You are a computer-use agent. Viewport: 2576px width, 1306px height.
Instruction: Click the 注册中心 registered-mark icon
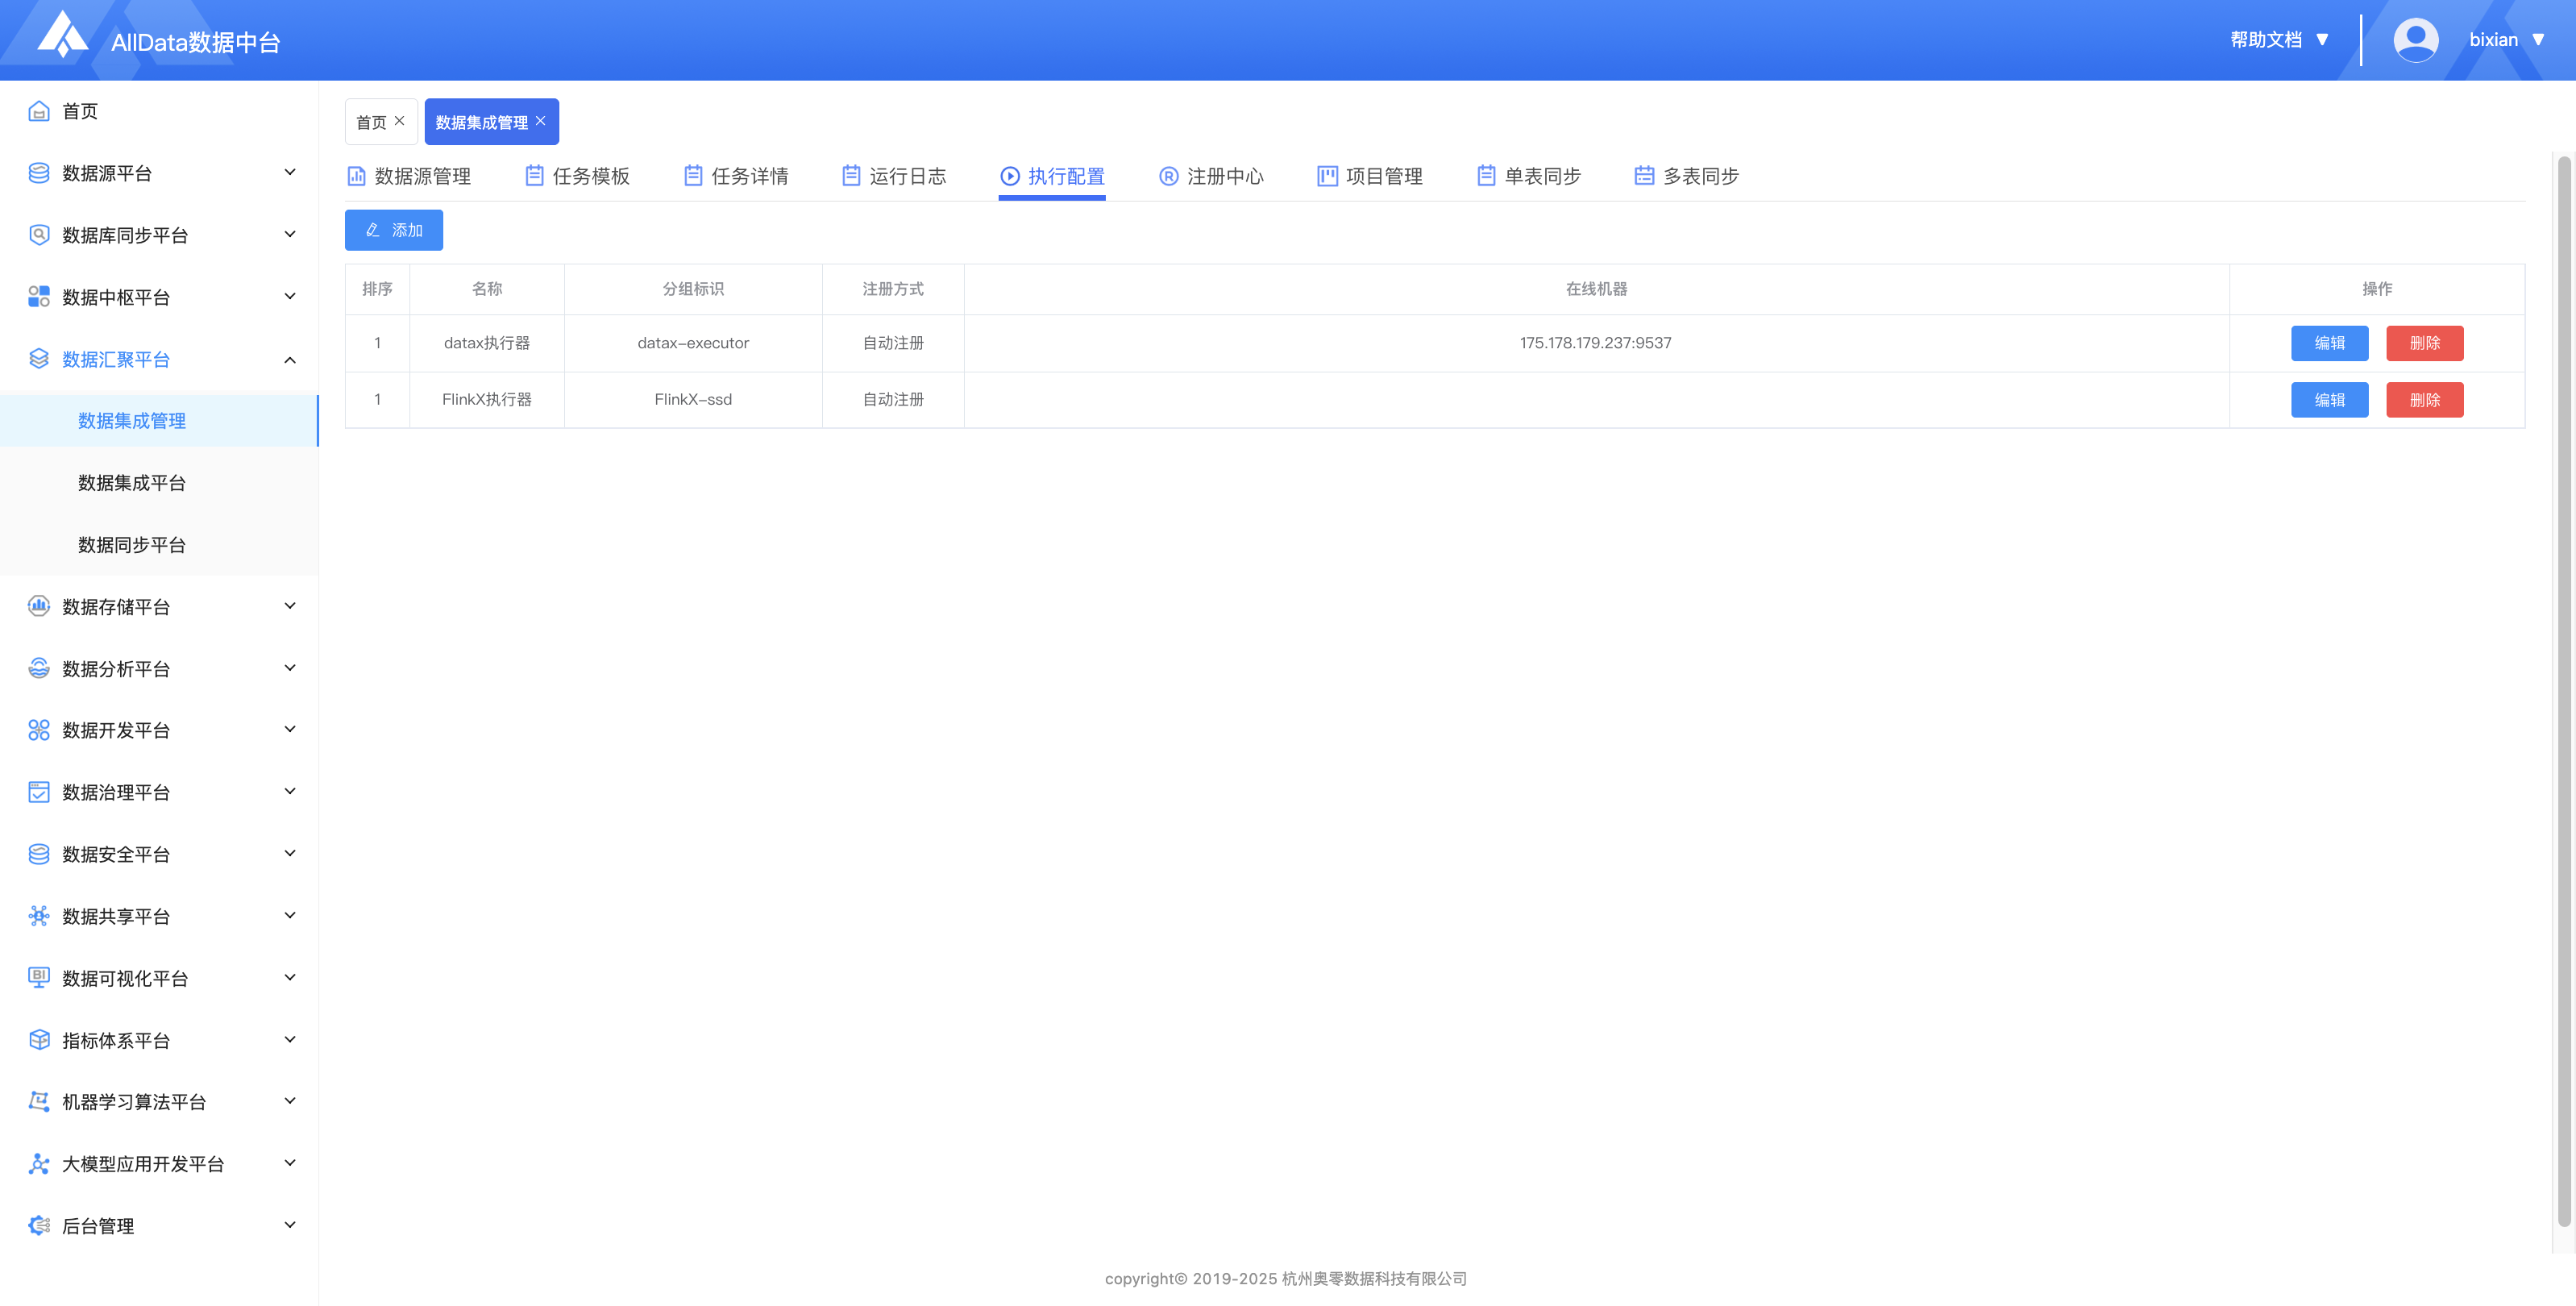(1168, 176)
